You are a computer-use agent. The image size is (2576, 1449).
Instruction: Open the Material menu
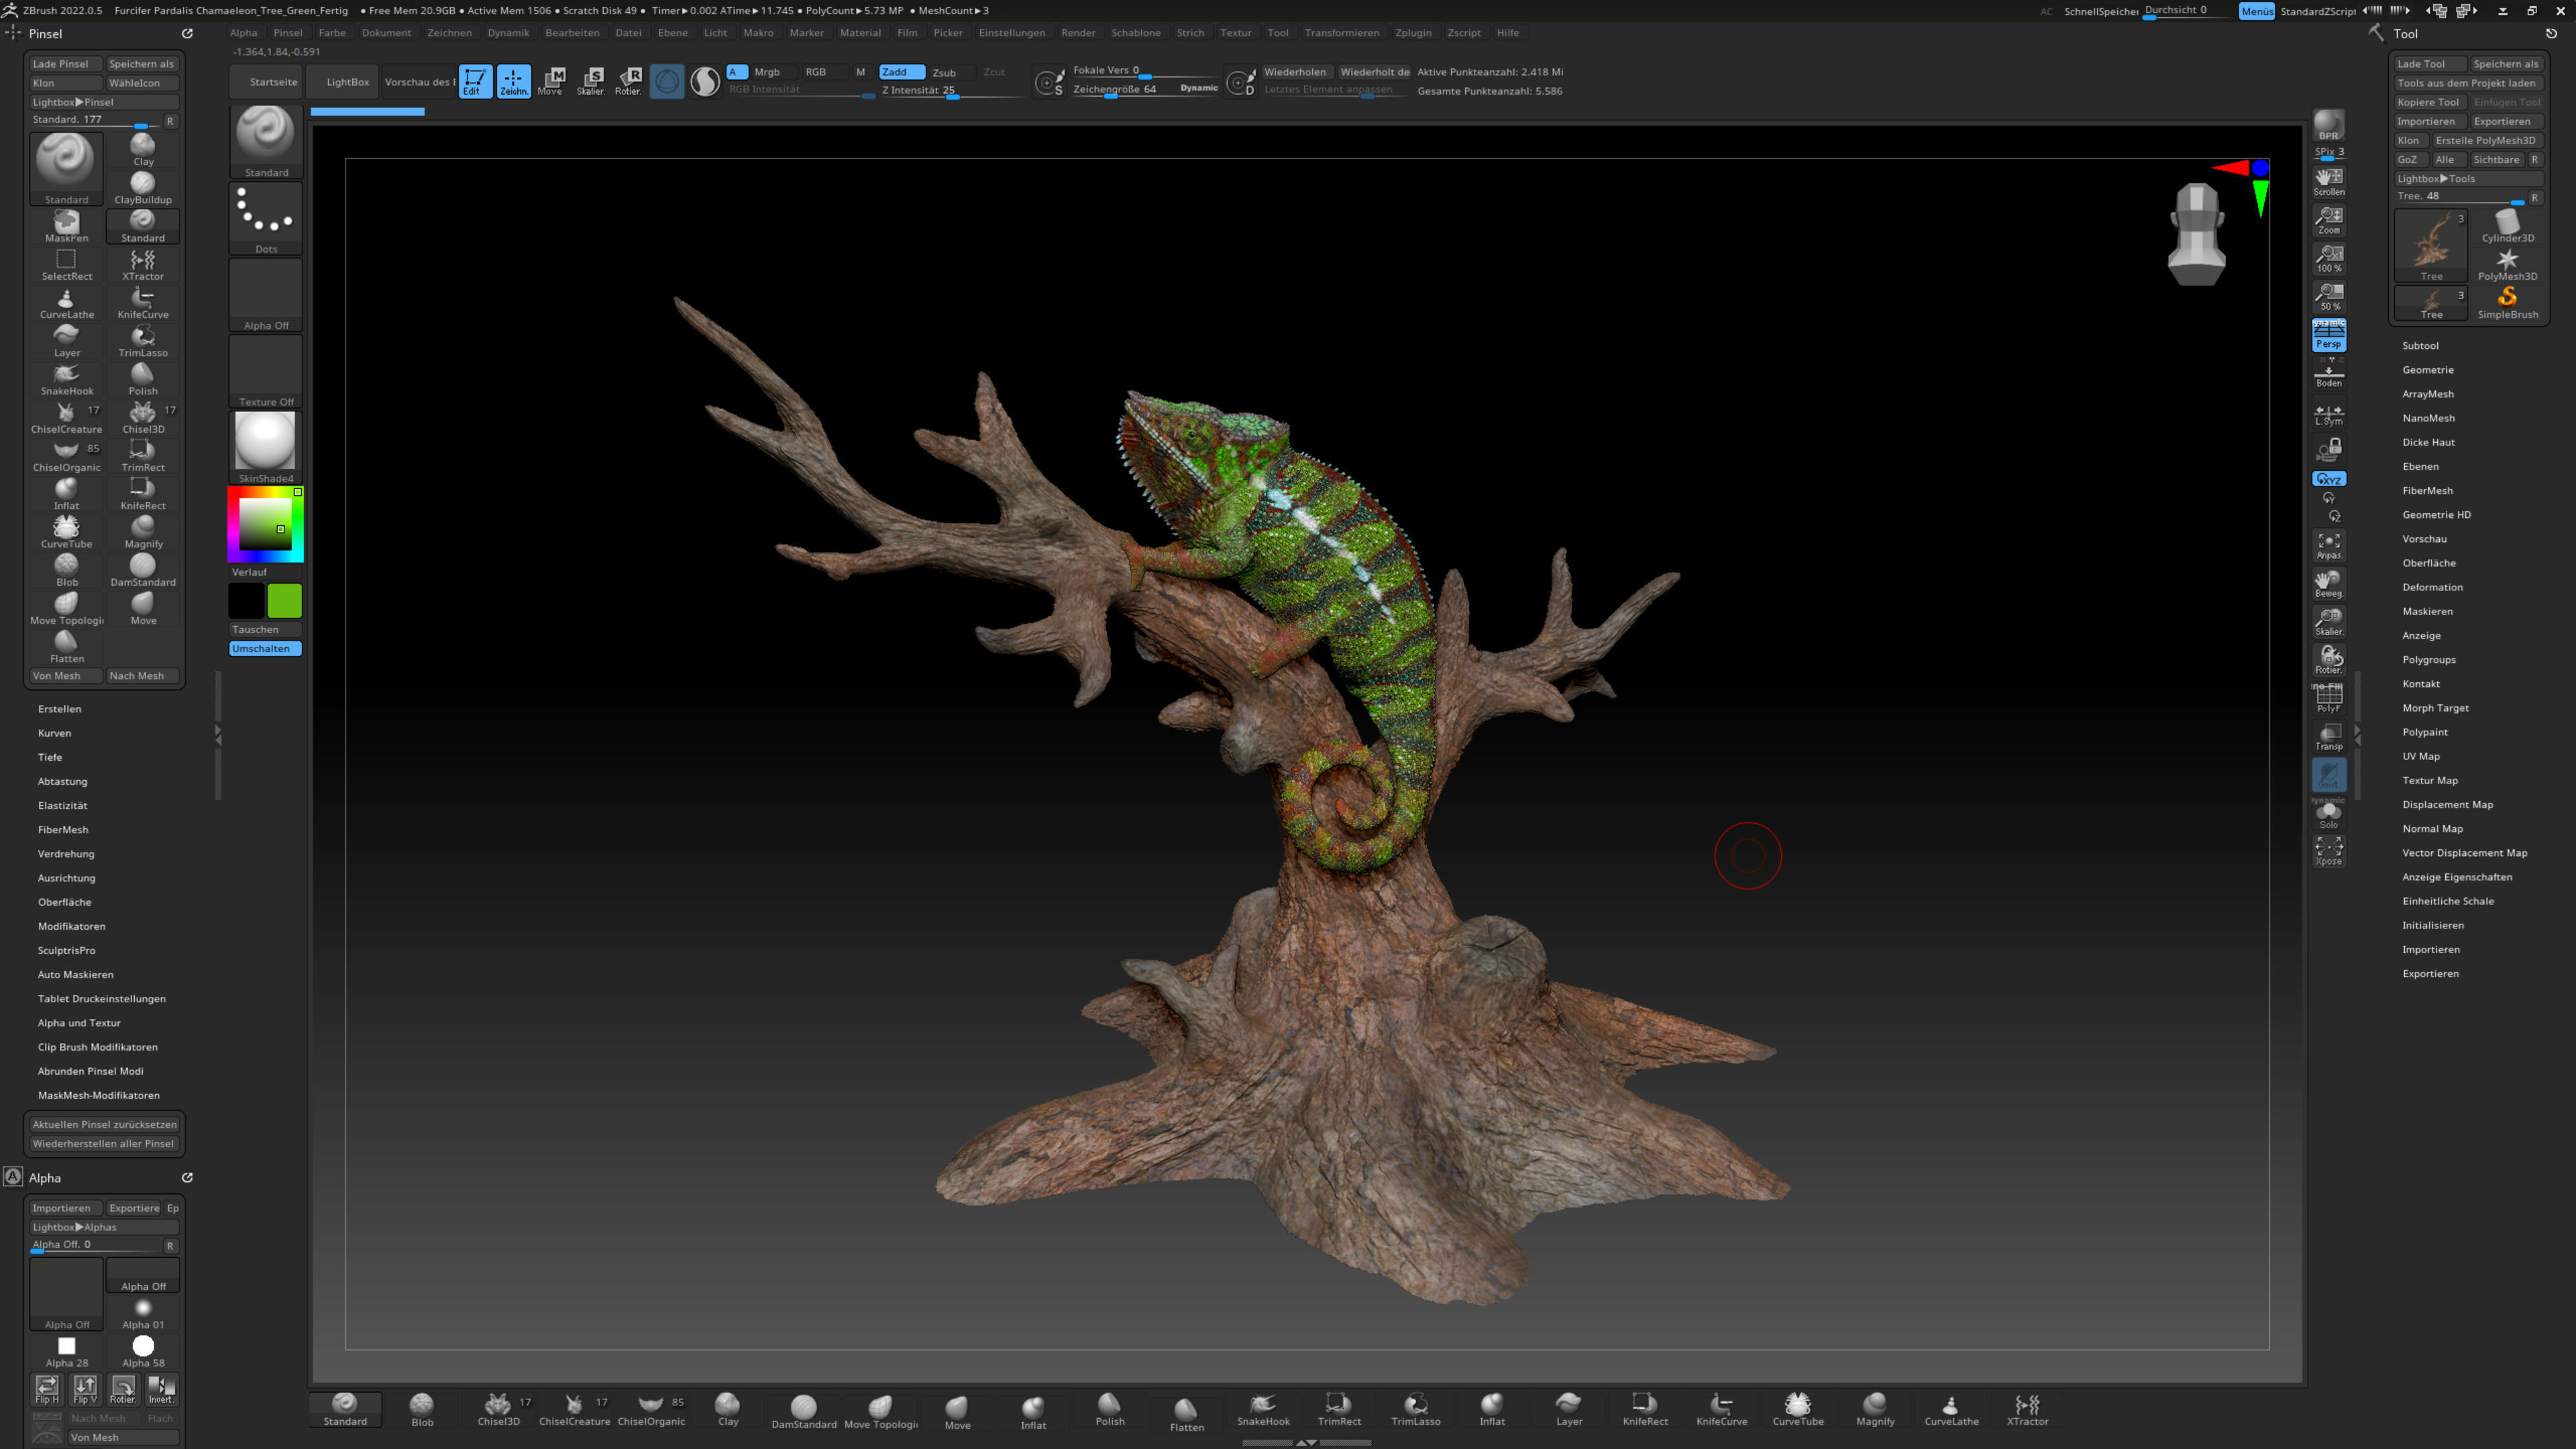(x=860, y=33)
